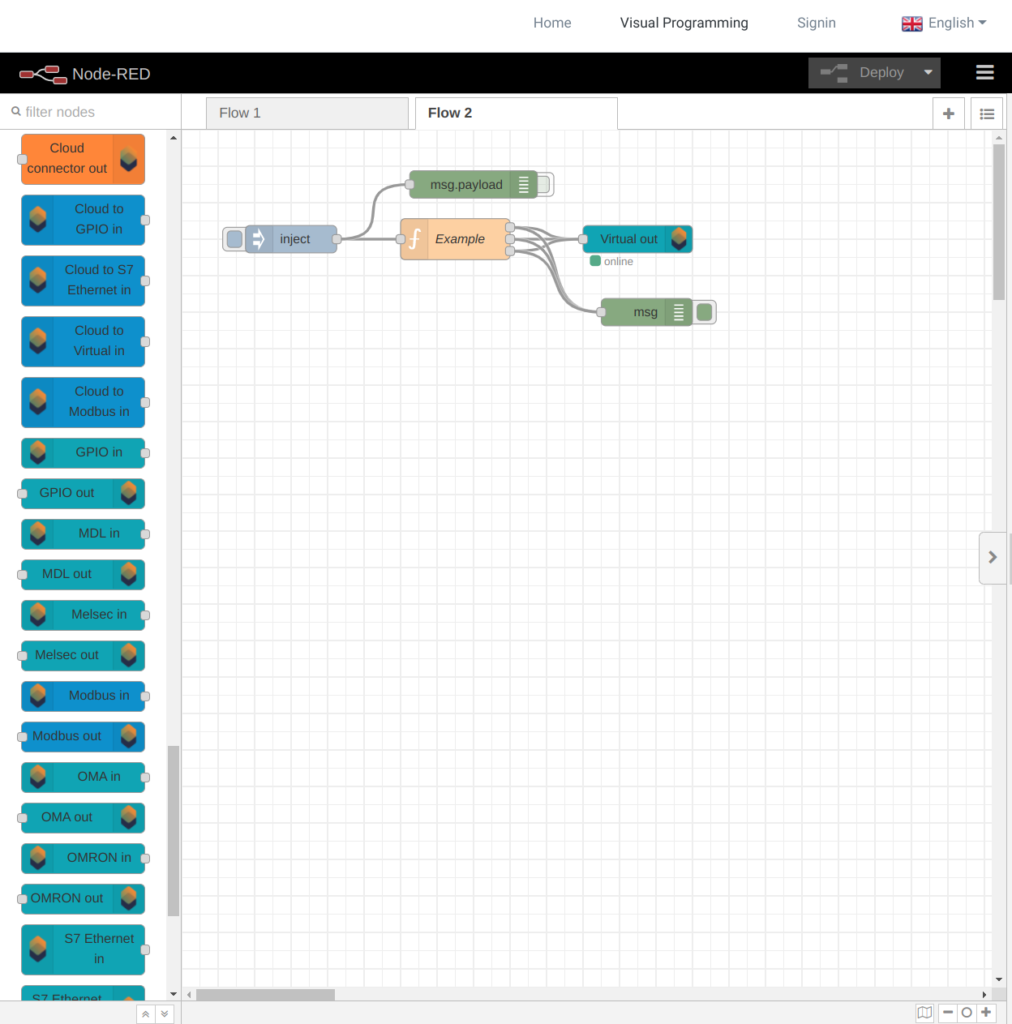Screen dimensions: 1012x1024
Task: Click the canvas horizontal scrollbar thumb
Action: [266, 995]
